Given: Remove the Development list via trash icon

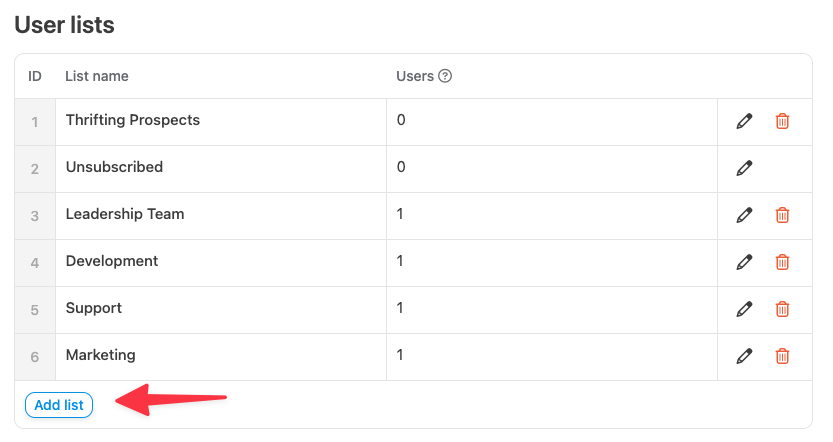Looking at the screenshot, I should [782, 262].
